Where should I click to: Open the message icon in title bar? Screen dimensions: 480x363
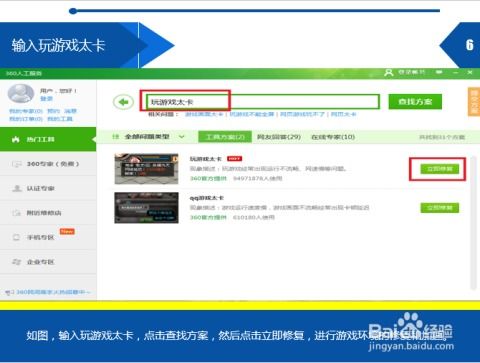pyautogui.click(x=439, y=72)
